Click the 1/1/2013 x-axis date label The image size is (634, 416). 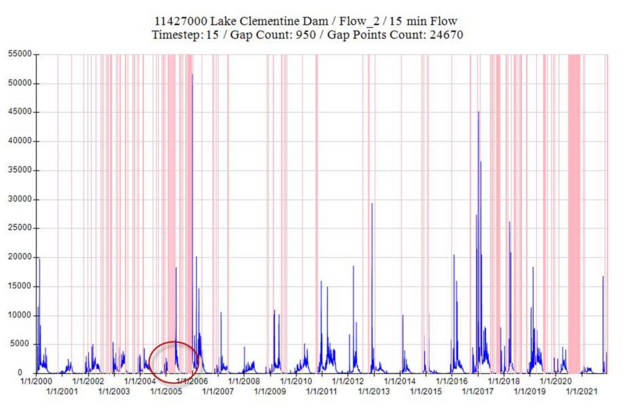(374, 391)
